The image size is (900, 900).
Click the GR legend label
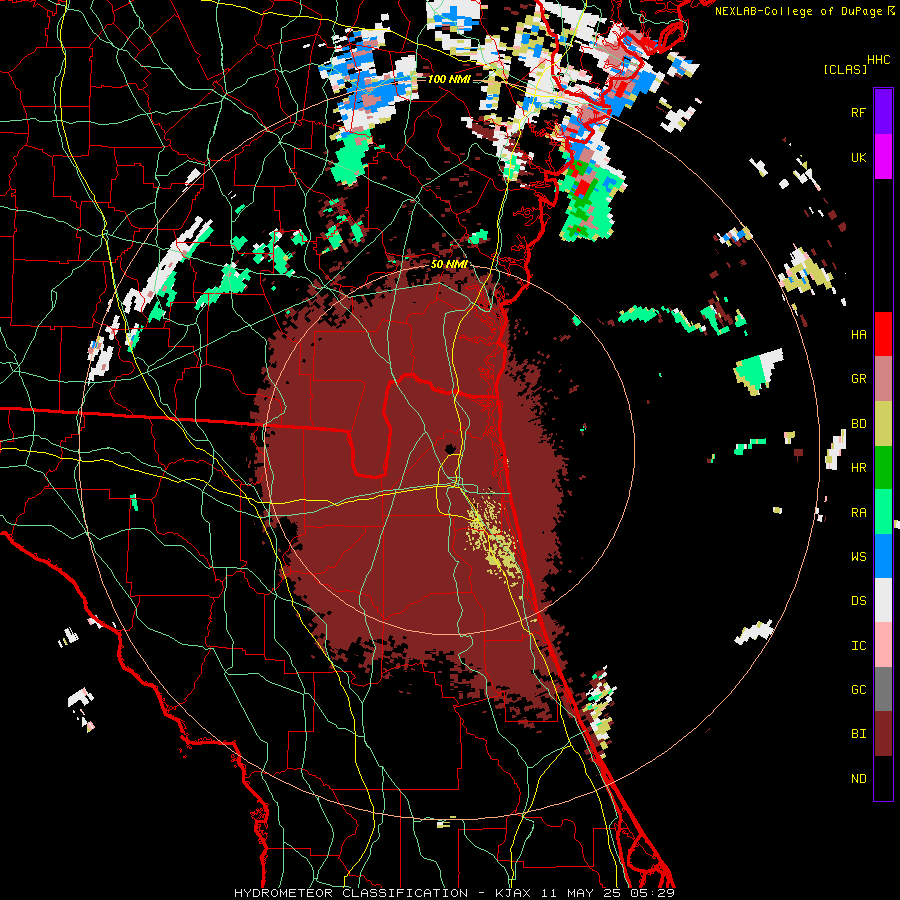(x=858, y=379)
